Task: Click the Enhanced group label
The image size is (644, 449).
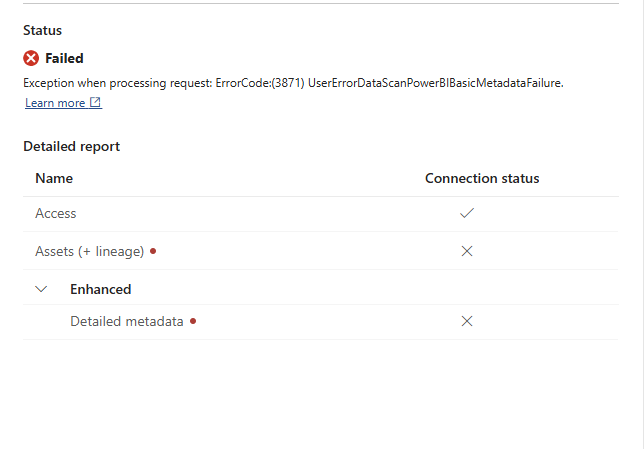Action: pos(100,289)
